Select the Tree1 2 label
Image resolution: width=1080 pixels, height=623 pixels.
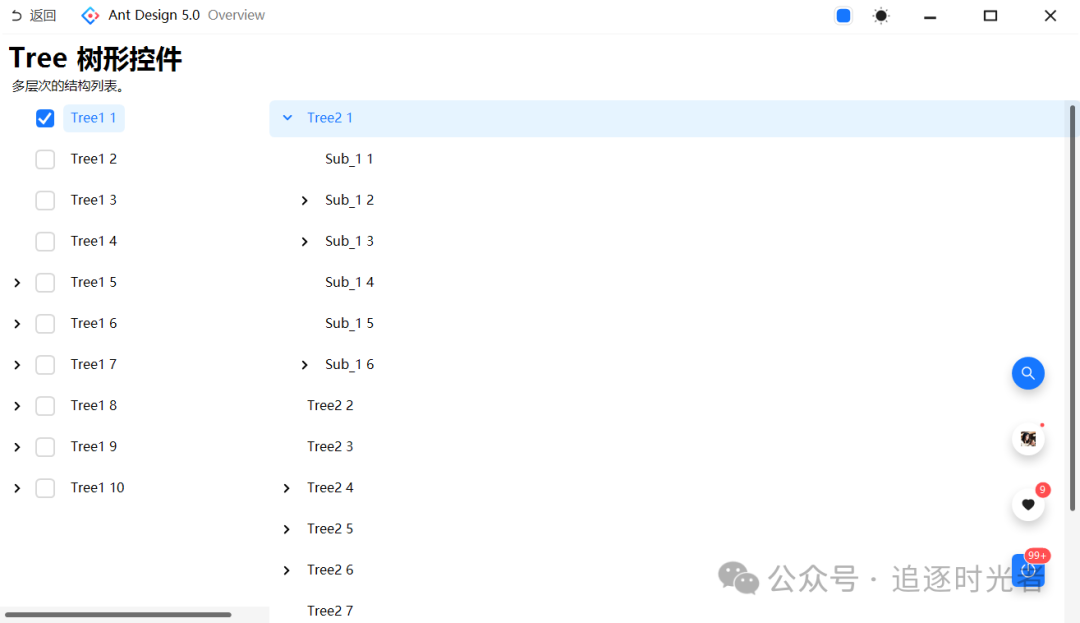(x=94, y=159)
